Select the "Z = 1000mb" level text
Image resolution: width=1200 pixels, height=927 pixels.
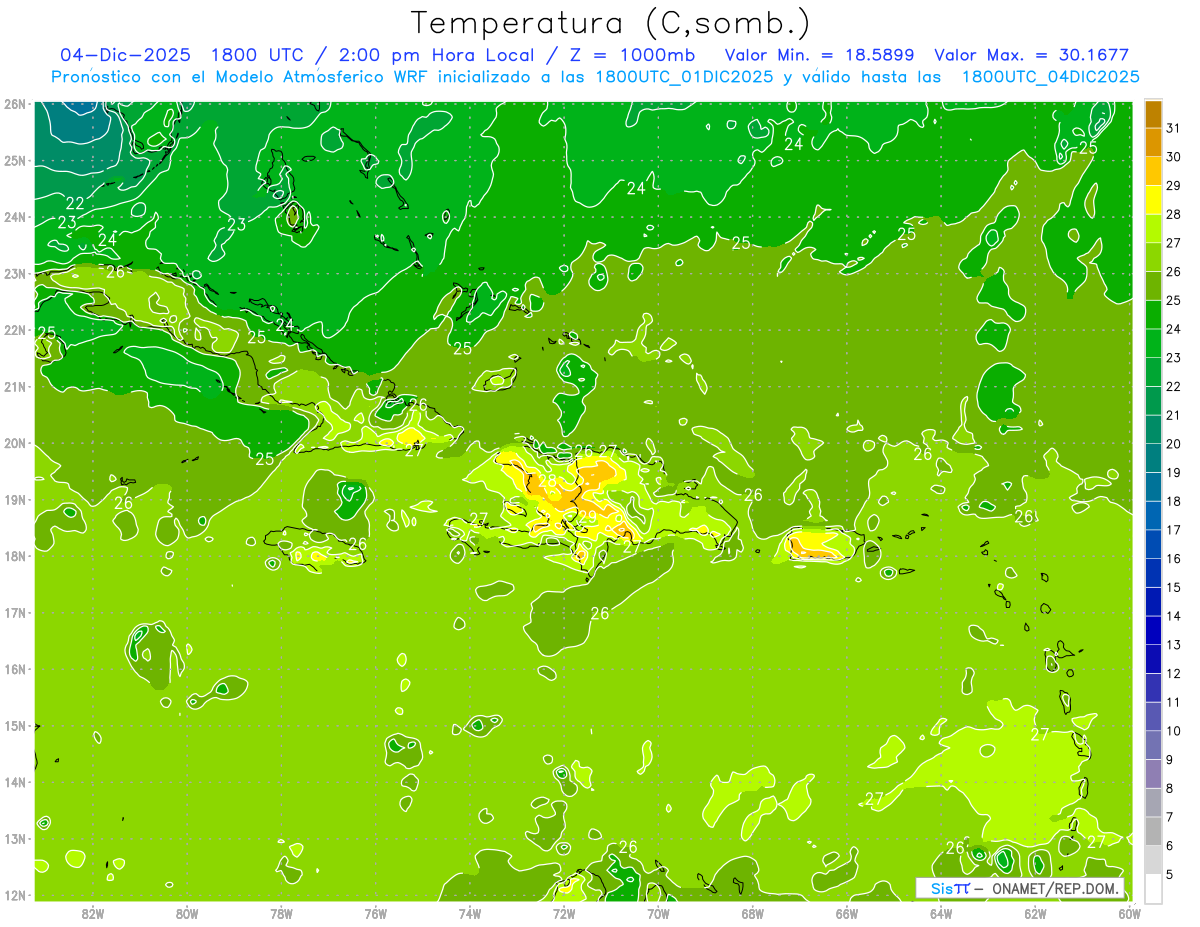click(x=632, y=55)
